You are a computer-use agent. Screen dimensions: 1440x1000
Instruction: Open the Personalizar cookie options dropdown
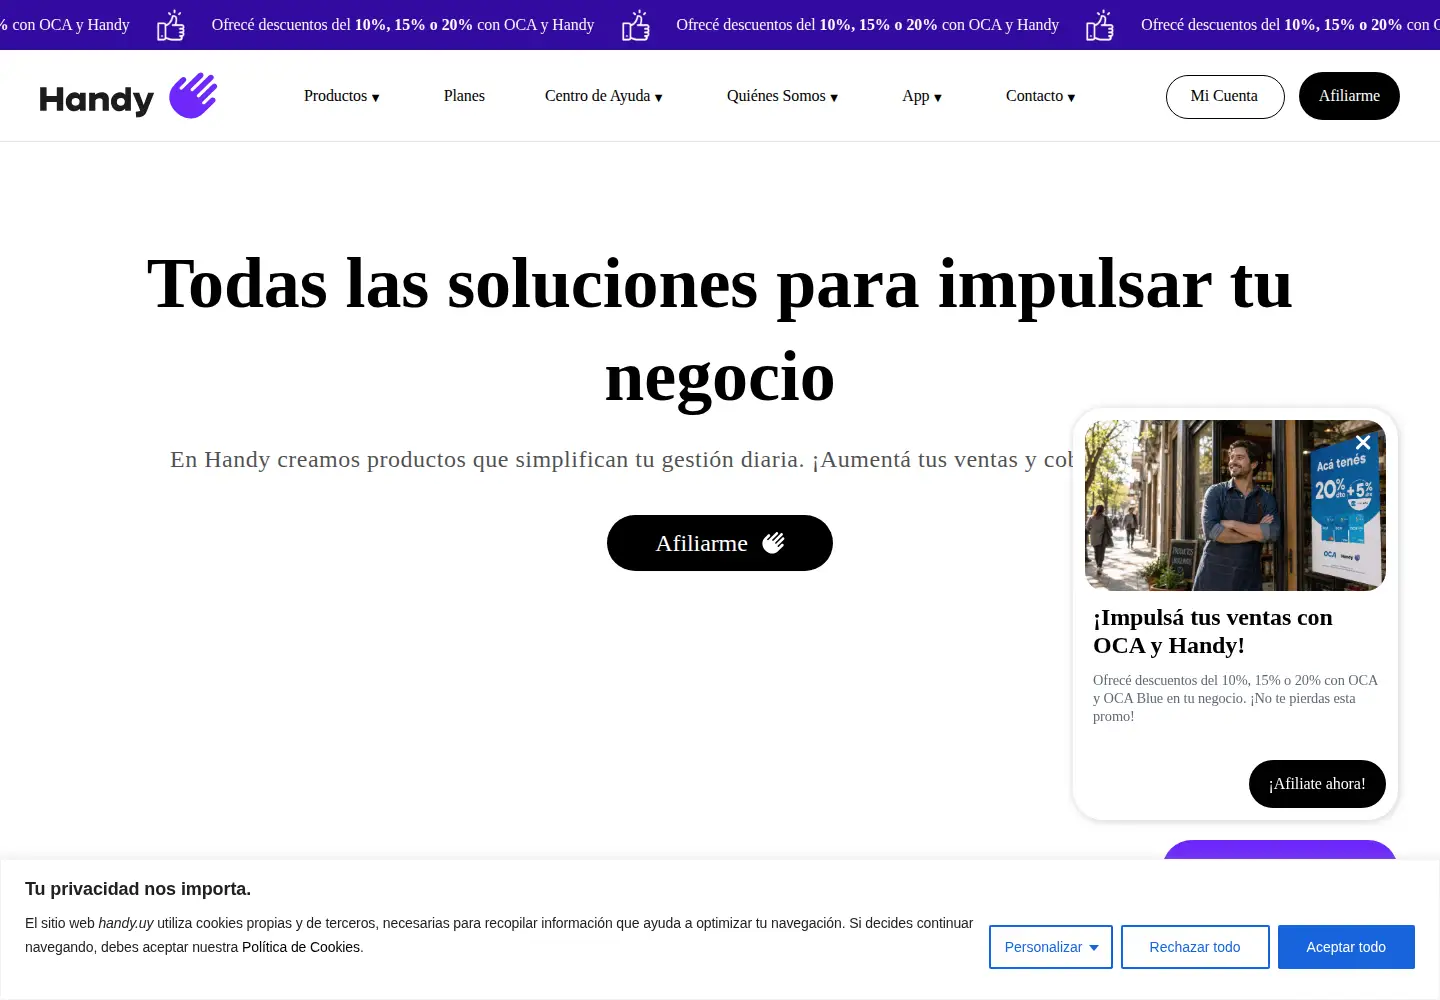pyautogui.click(x=1051, y=947)
